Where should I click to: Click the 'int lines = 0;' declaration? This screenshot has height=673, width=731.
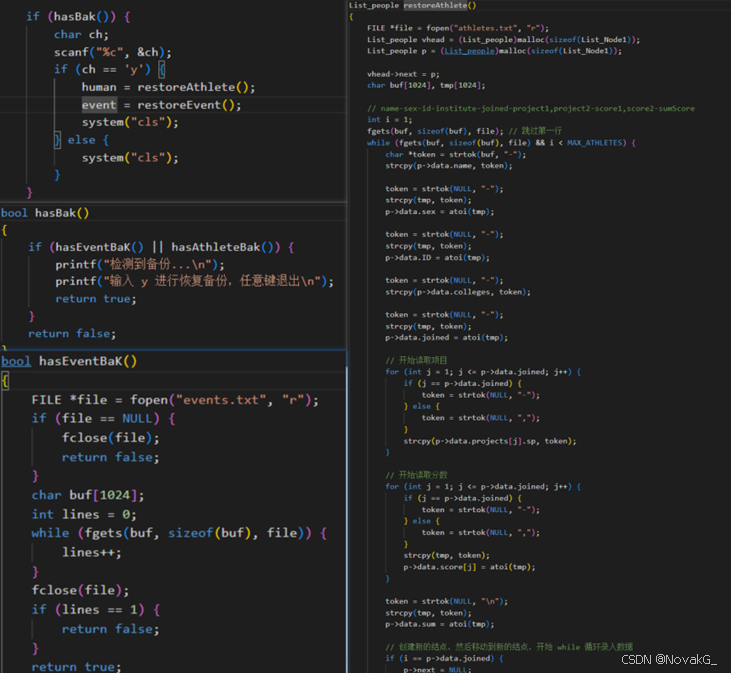[84, 515]
